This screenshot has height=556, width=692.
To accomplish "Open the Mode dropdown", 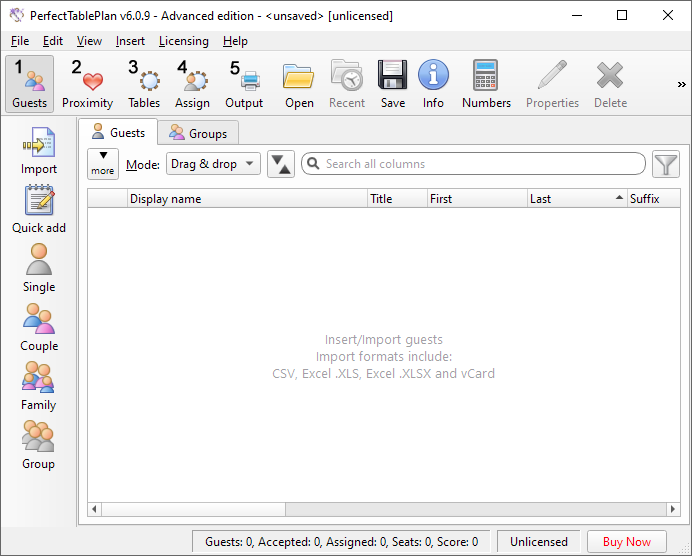I will tap(213, 164).
